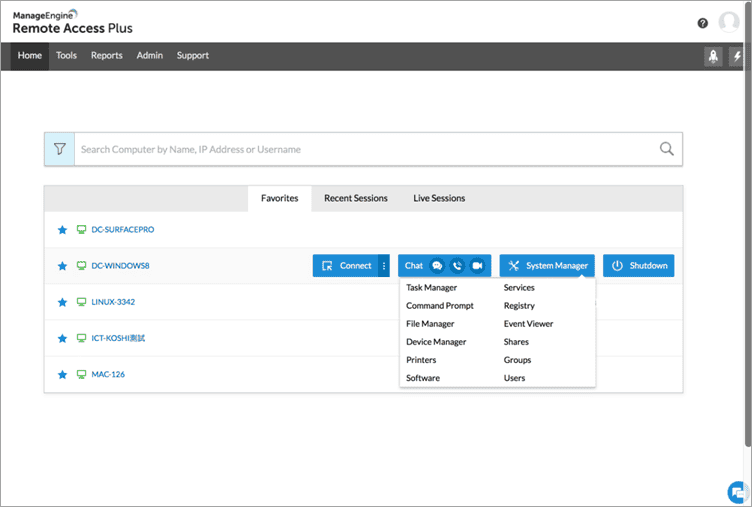Choose Registry from dropdown
The height and width of the screenshot is (507, 752).
click(519, 306)
